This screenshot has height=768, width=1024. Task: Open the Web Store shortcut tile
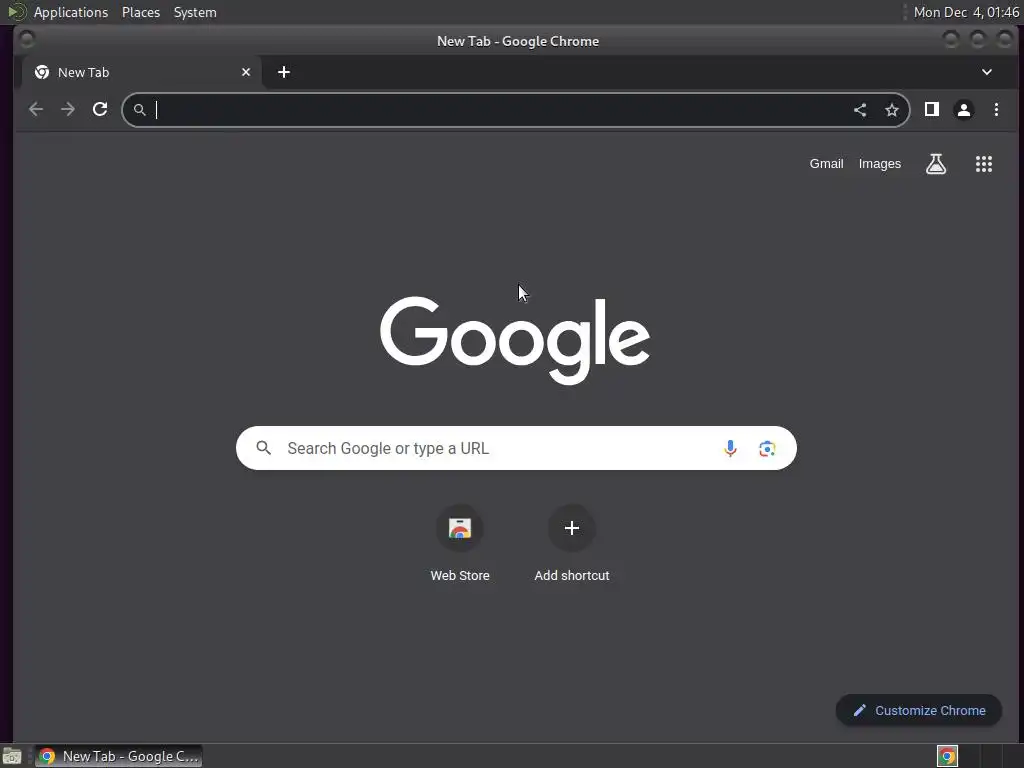pos(460,528)
